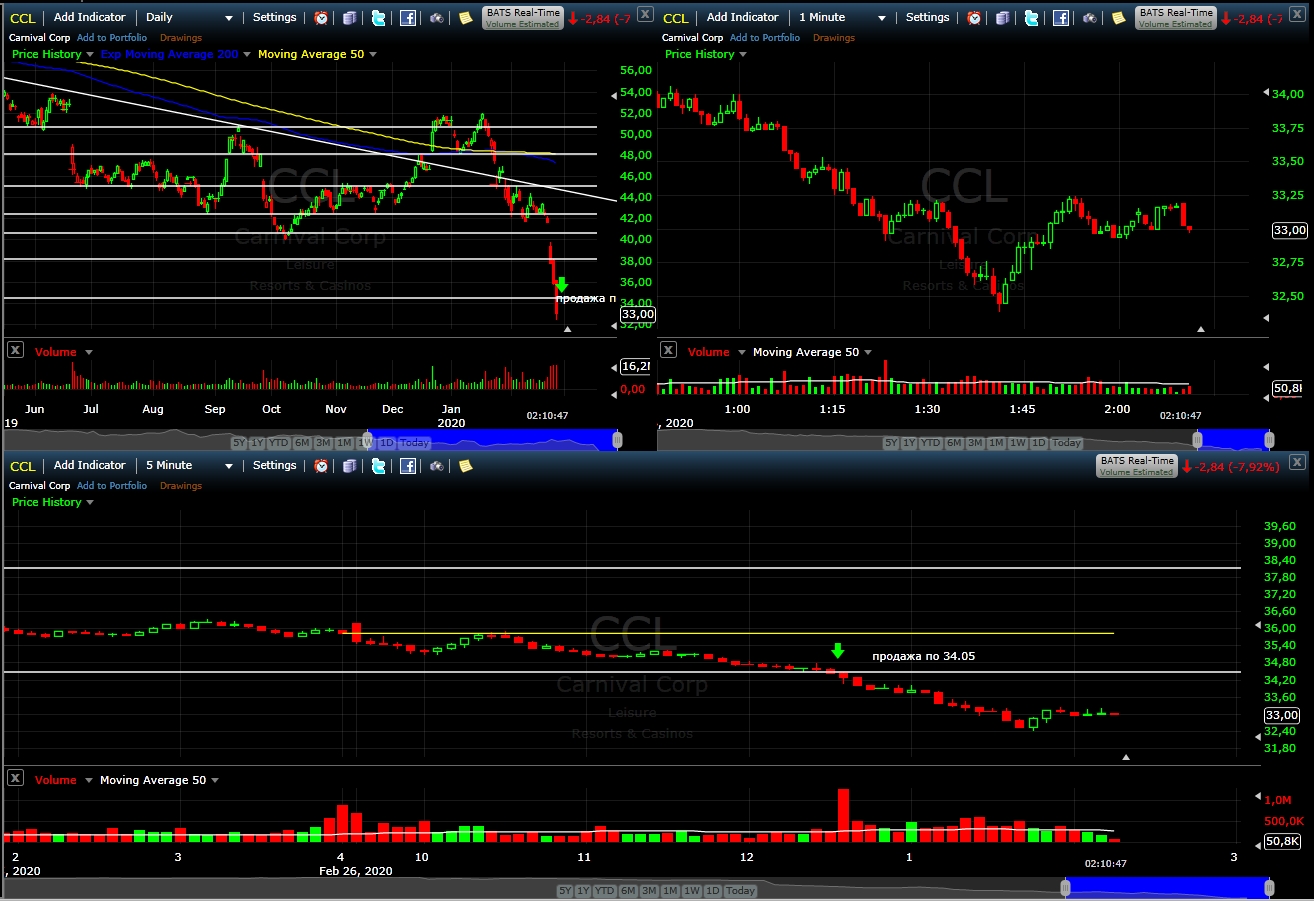Image resolution: width=1314 pixels, height=902 pixels.
Task: Share the Daily chart via Twitter icon
Action: [x=378, y=18]
